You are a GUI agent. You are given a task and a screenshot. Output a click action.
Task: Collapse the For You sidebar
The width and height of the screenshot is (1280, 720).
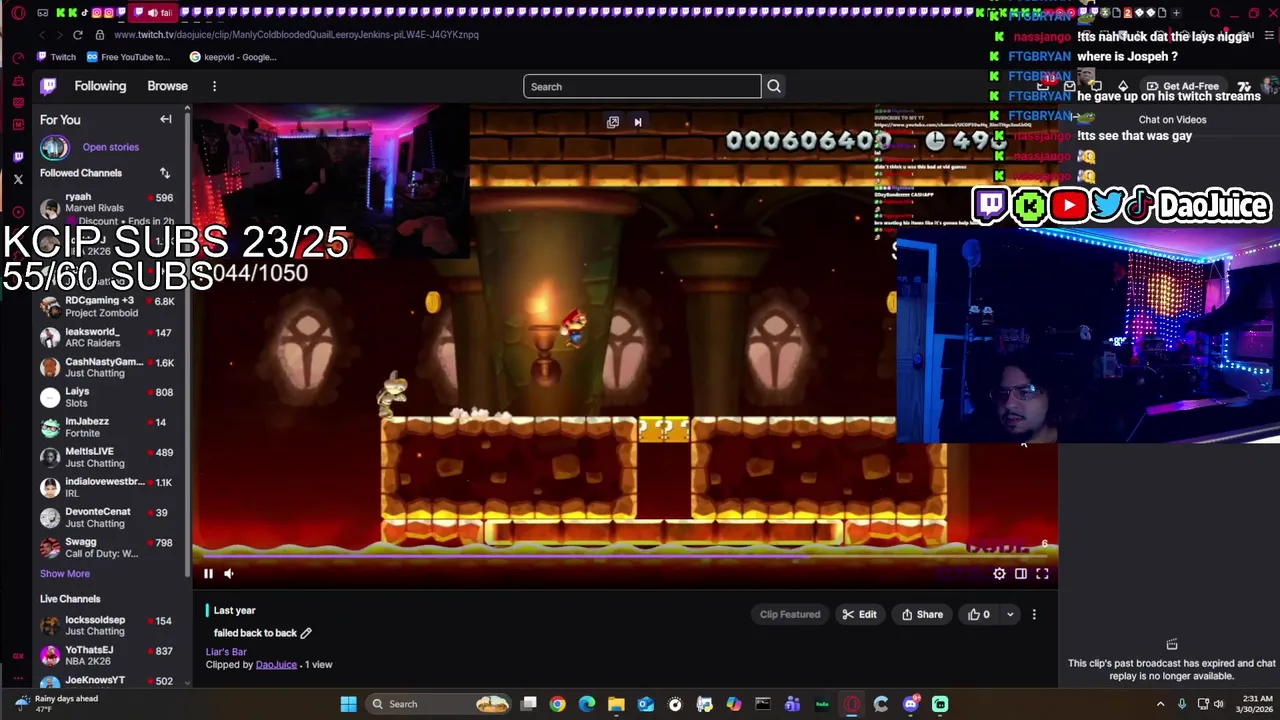[166, 120]
